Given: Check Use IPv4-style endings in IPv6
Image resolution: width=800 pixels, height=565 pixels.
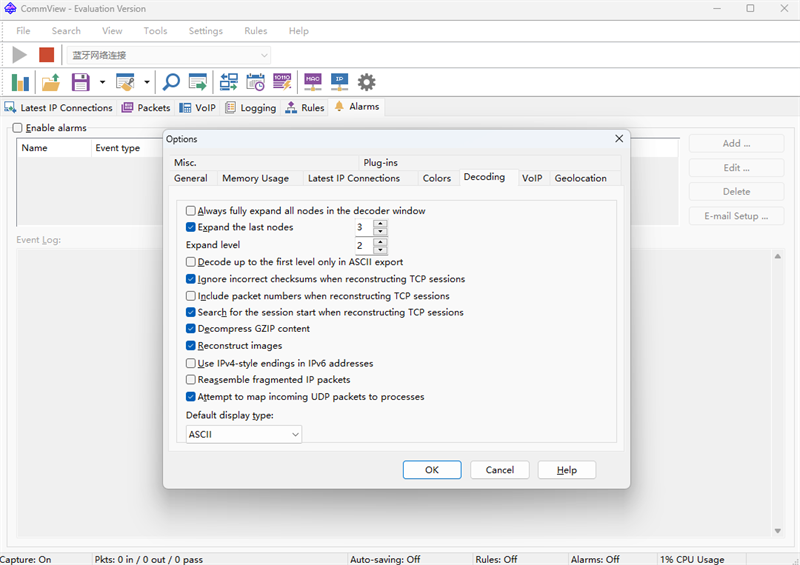Looking at the screenshot, I should [x=191, y=363].
